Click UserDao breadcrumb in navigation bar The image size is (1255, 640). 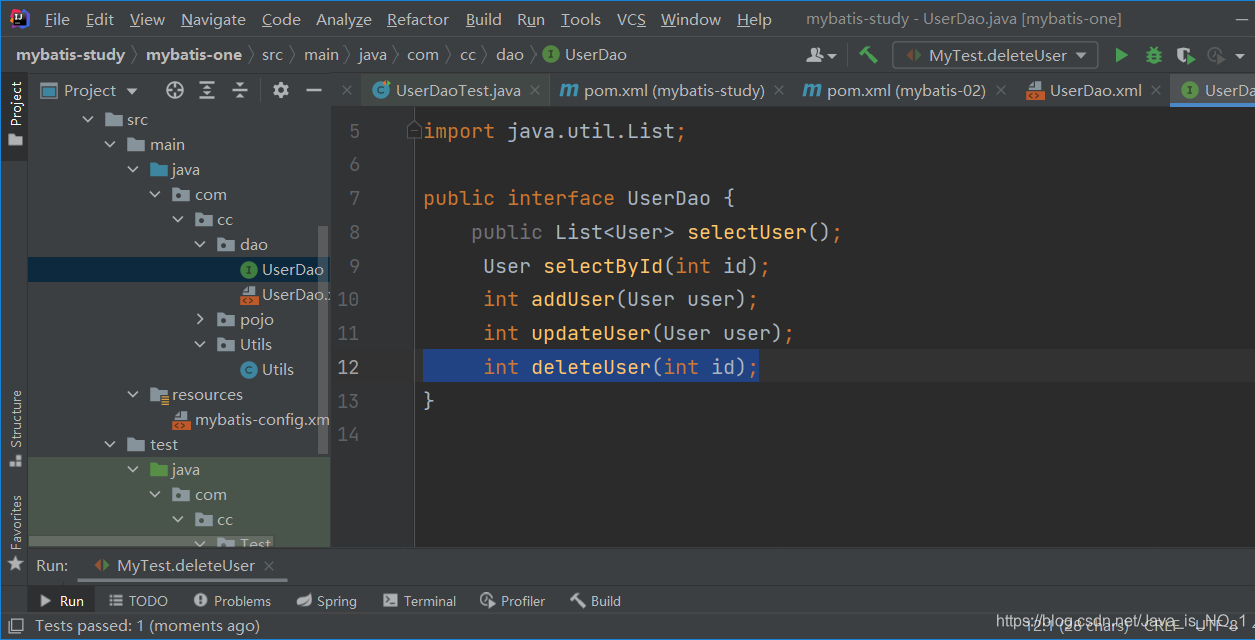click(x=585, y=55)
